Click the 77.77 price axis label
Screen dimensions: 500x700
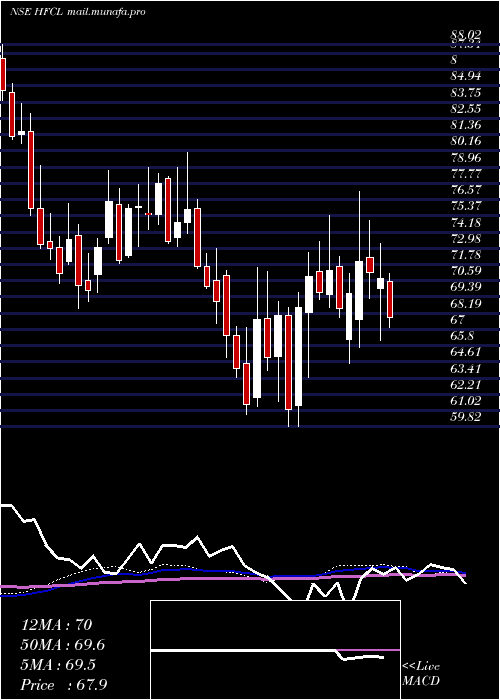pos(466,174)
